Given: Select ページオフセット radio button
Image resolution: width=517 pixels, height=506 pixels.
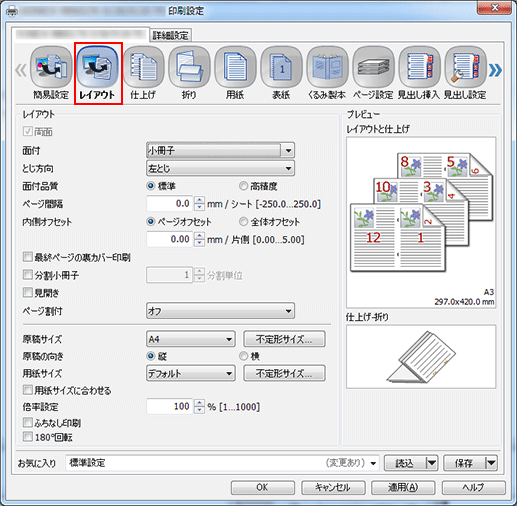Looking at the screenshot, I should point(151,221).
